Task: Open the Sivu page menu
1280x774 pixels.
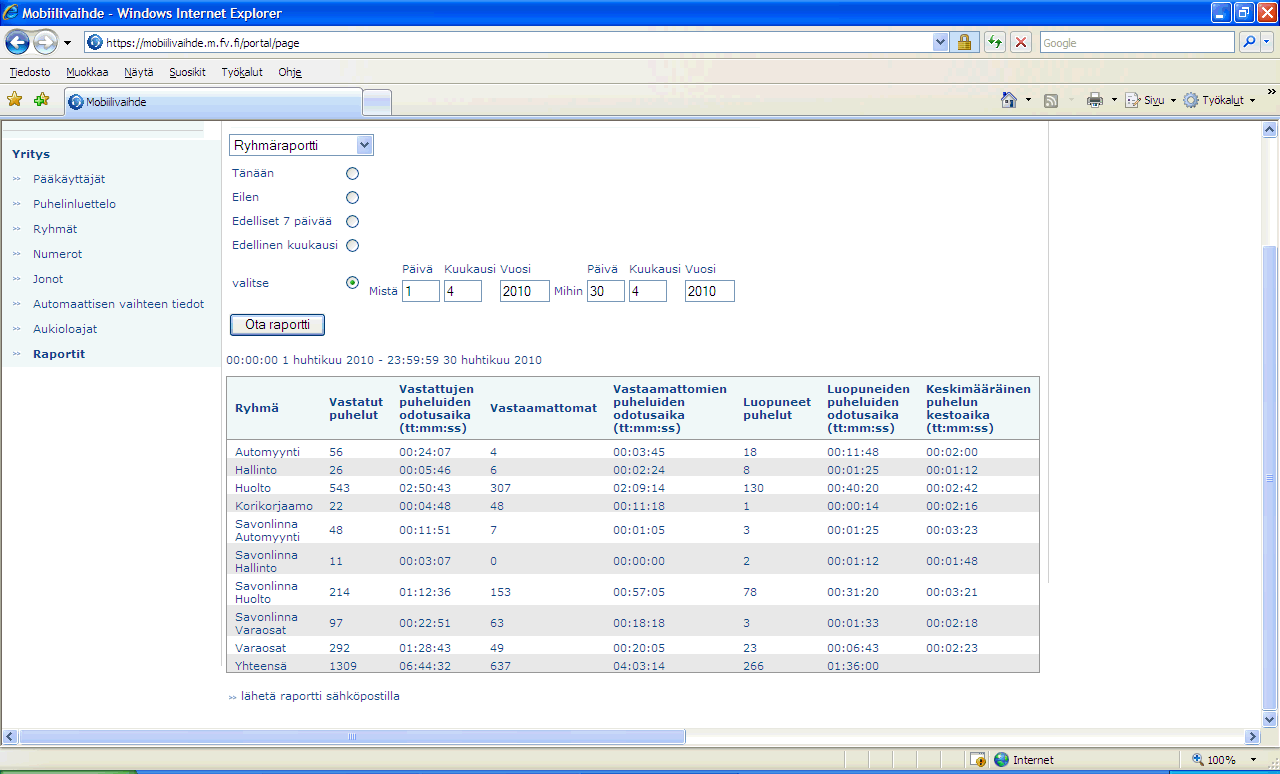Action: (1149, 100)
